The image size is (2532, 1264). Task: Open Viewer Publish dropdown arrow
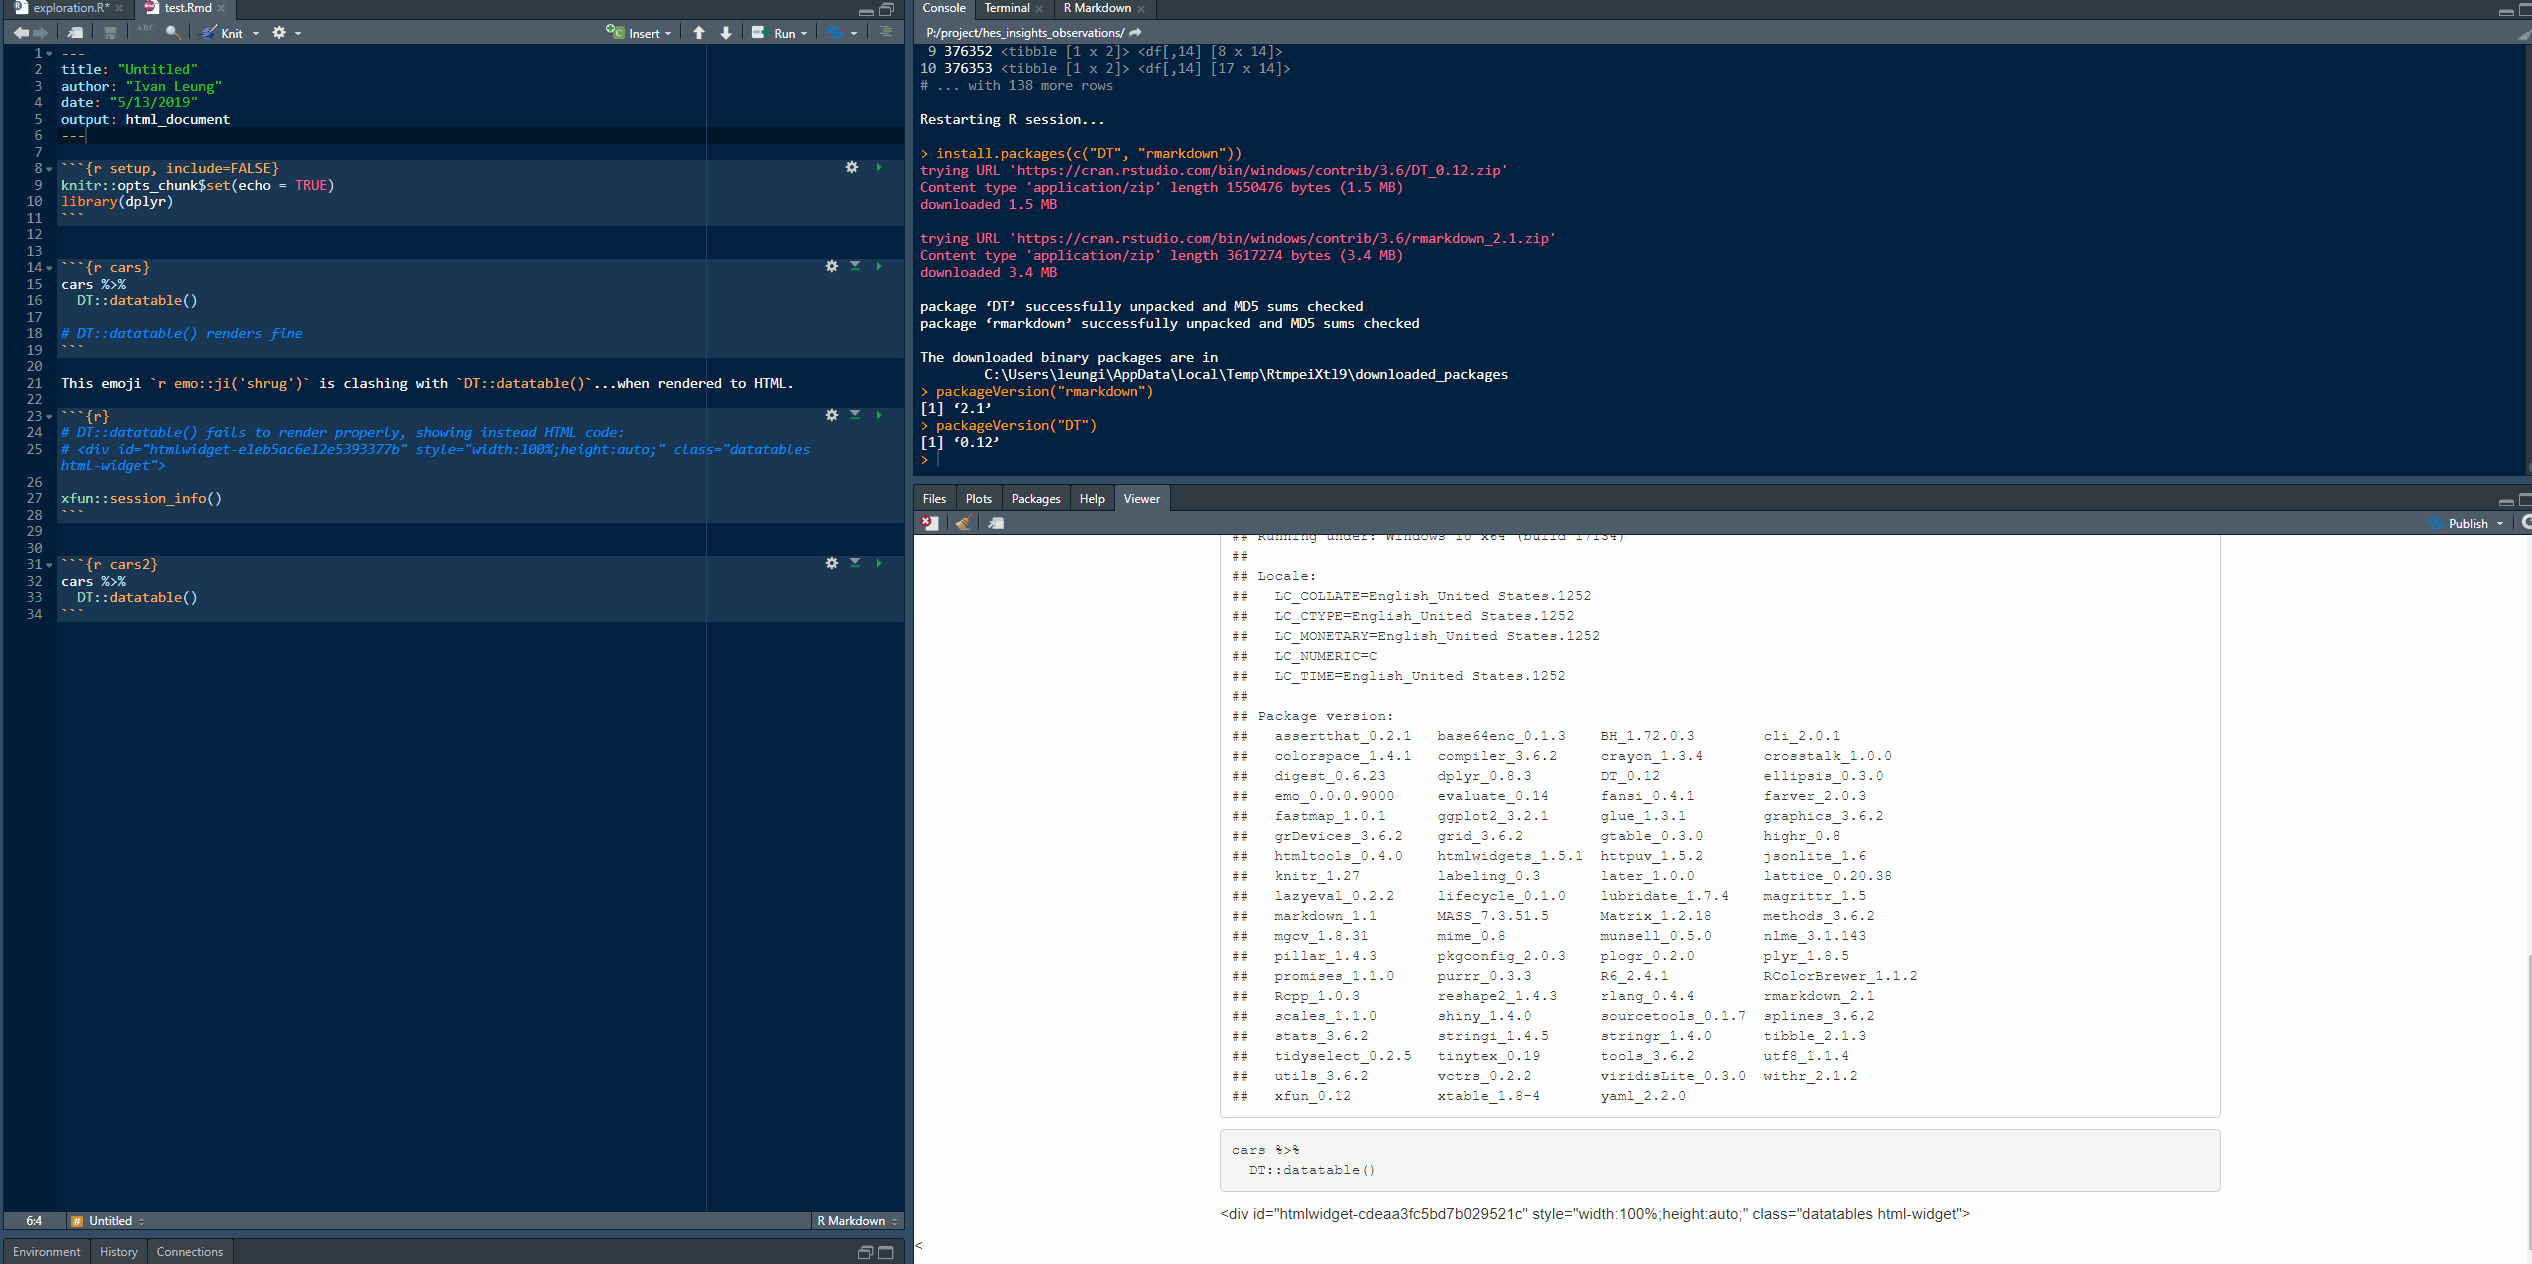(x=2500, y=523)
